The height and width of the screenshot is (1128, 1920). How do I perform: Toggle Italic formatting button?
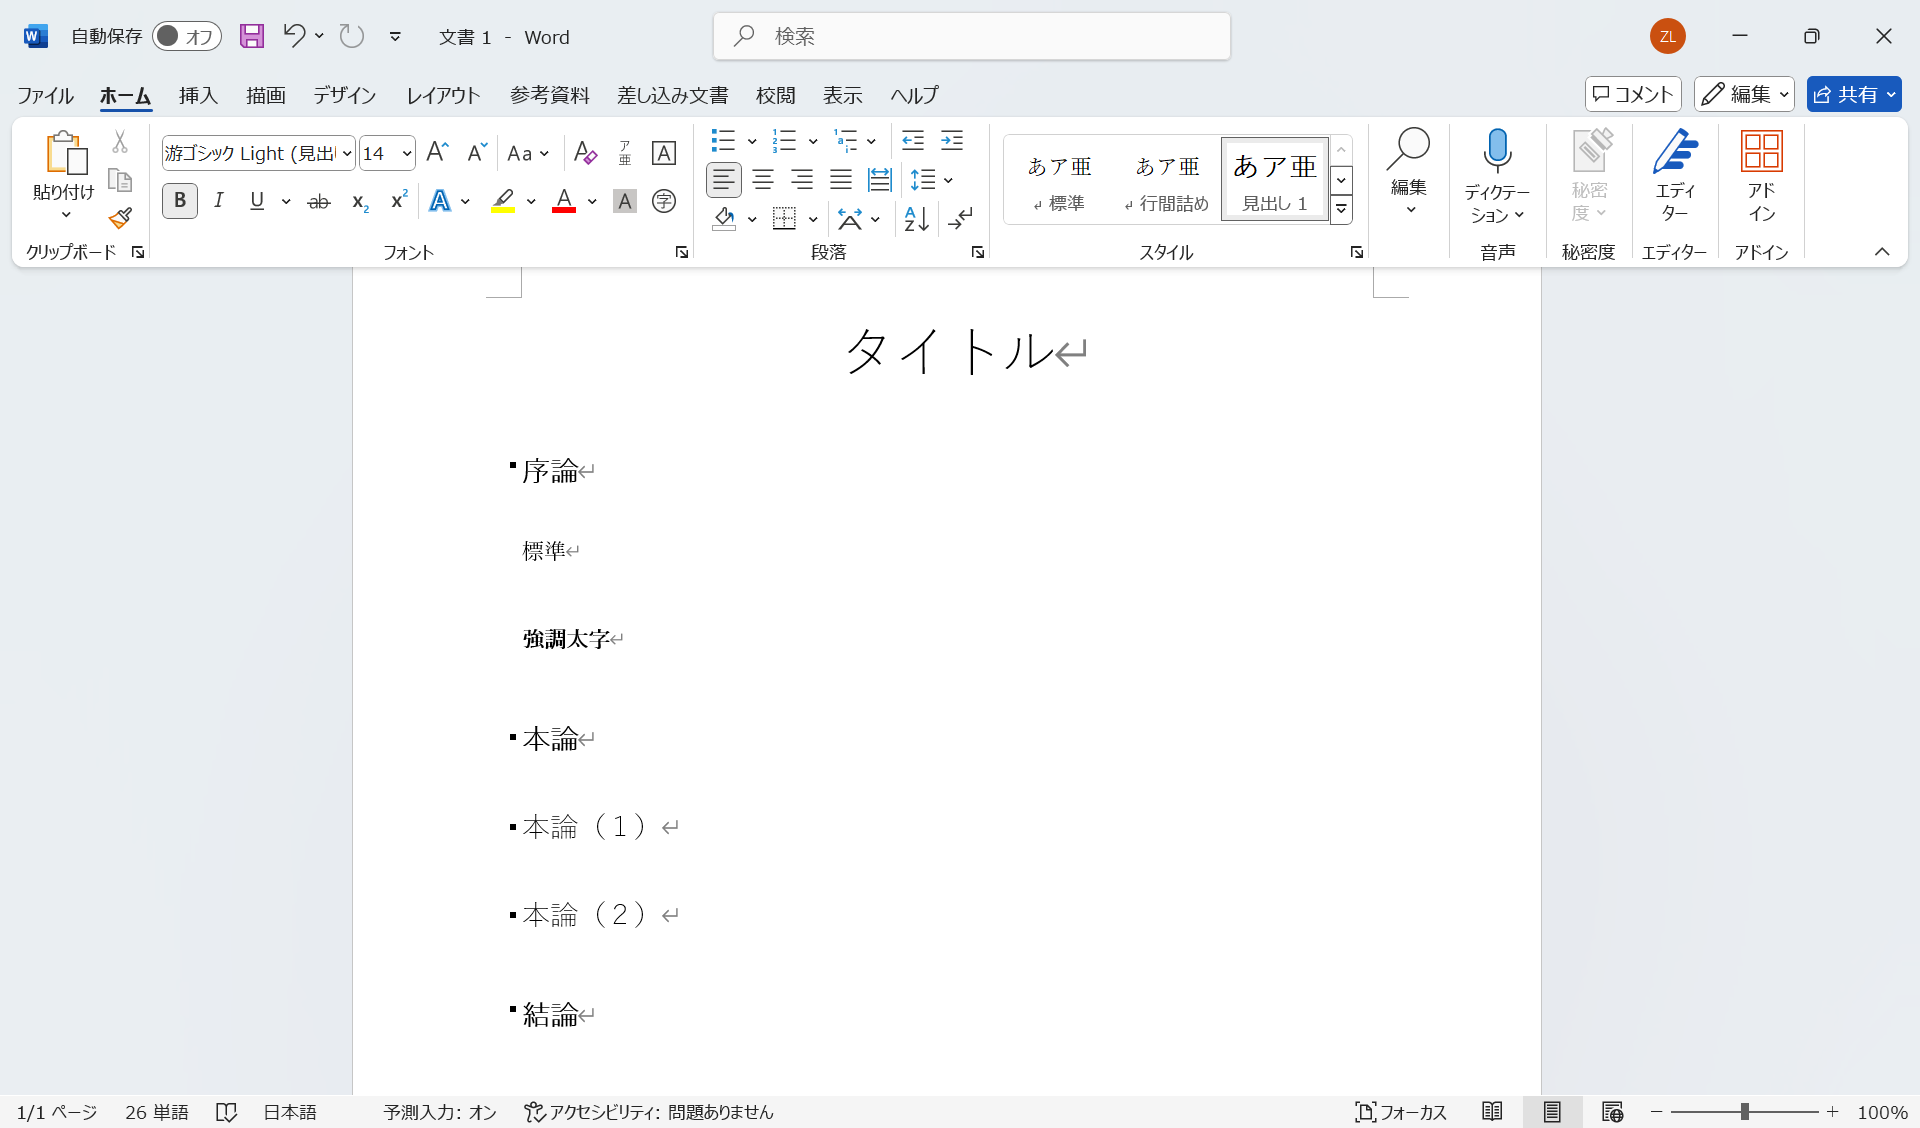pyautogui.click(x=218, y=200)
